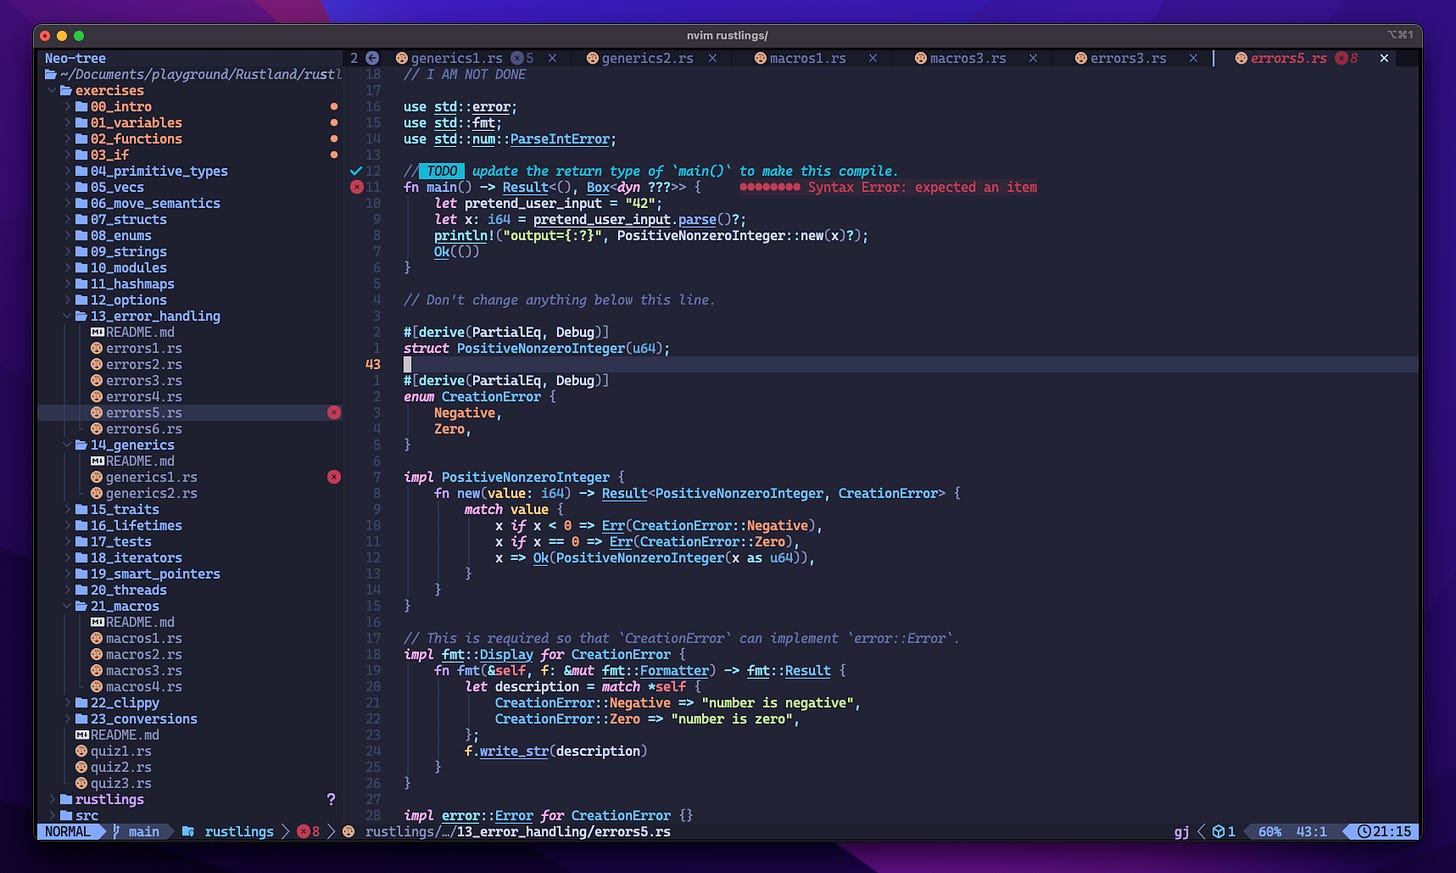Click the markdown icon of 21_macros README.md

click(x=97, y=622)
